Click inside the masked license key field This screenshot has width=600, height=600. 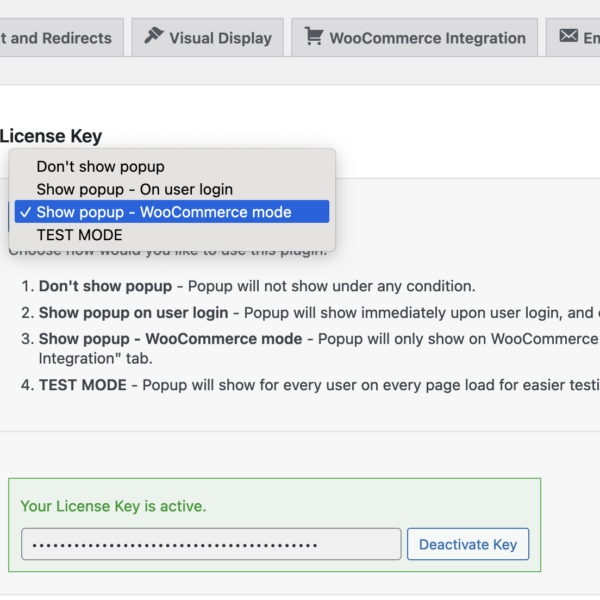click(211, 544)
